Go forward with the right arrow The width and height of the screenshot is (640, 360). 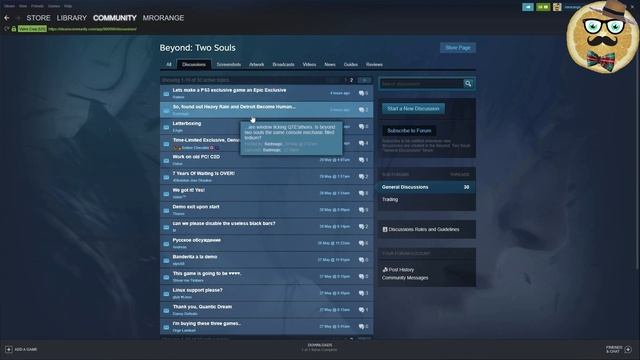pyautogui.click(x=18, y=18)
